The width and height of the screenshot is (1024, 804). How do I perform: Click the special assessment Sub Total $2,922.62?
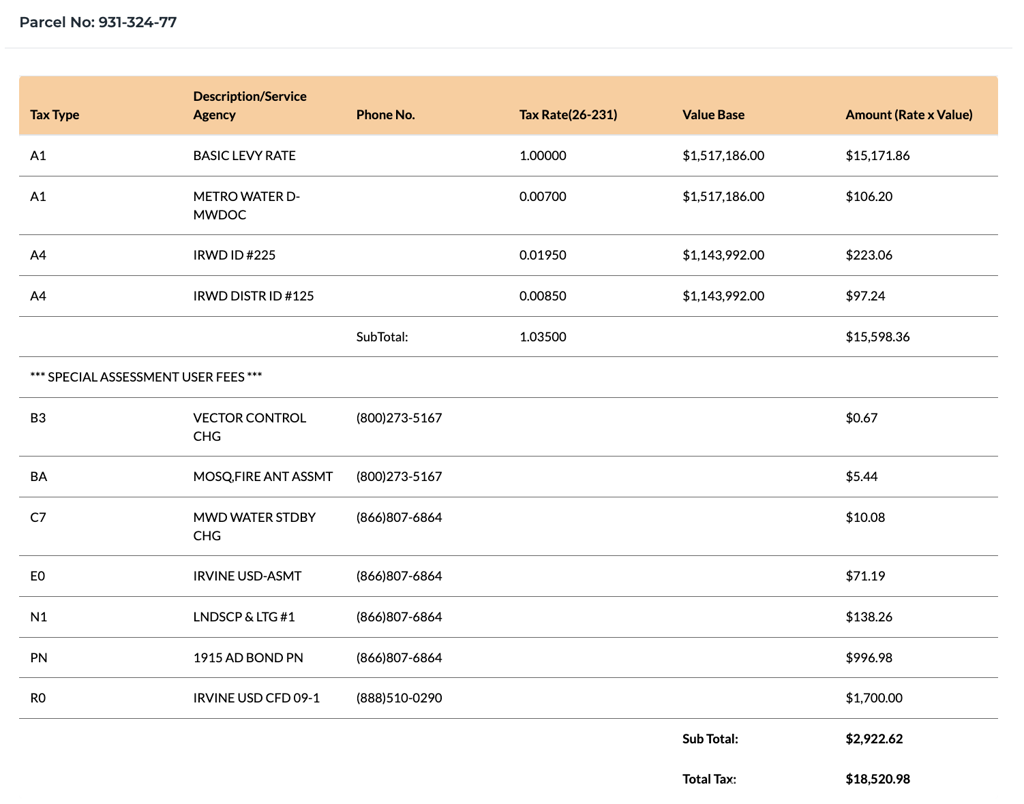pos(874,739)
